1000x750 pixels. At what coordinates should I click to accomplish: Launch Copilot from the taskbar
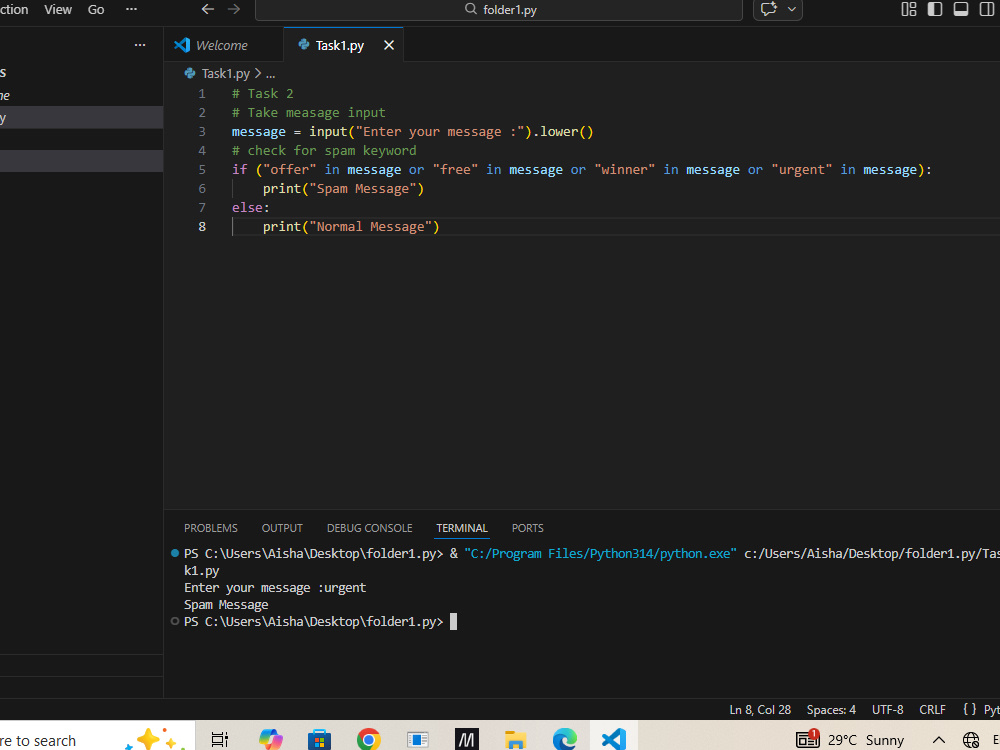(270, 739)
